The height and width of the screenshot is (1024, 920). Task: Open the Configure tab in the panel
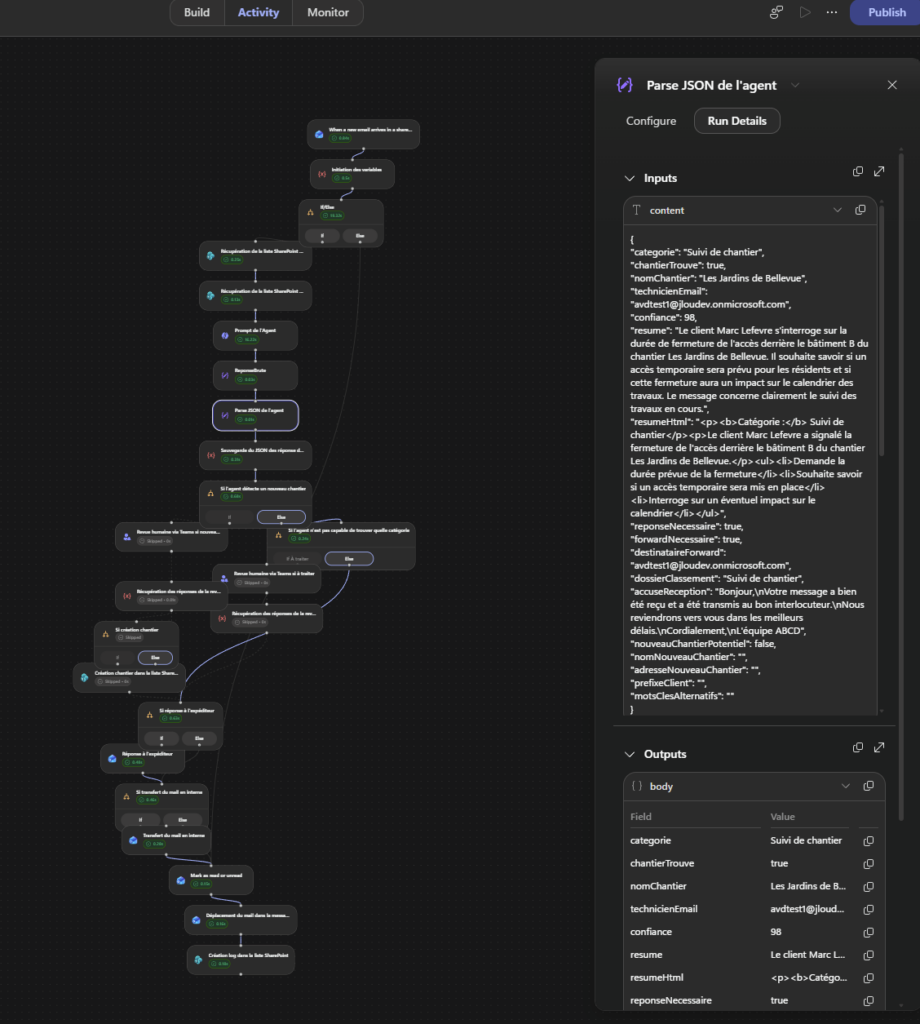pyautogui.click(x=651, y=121)
